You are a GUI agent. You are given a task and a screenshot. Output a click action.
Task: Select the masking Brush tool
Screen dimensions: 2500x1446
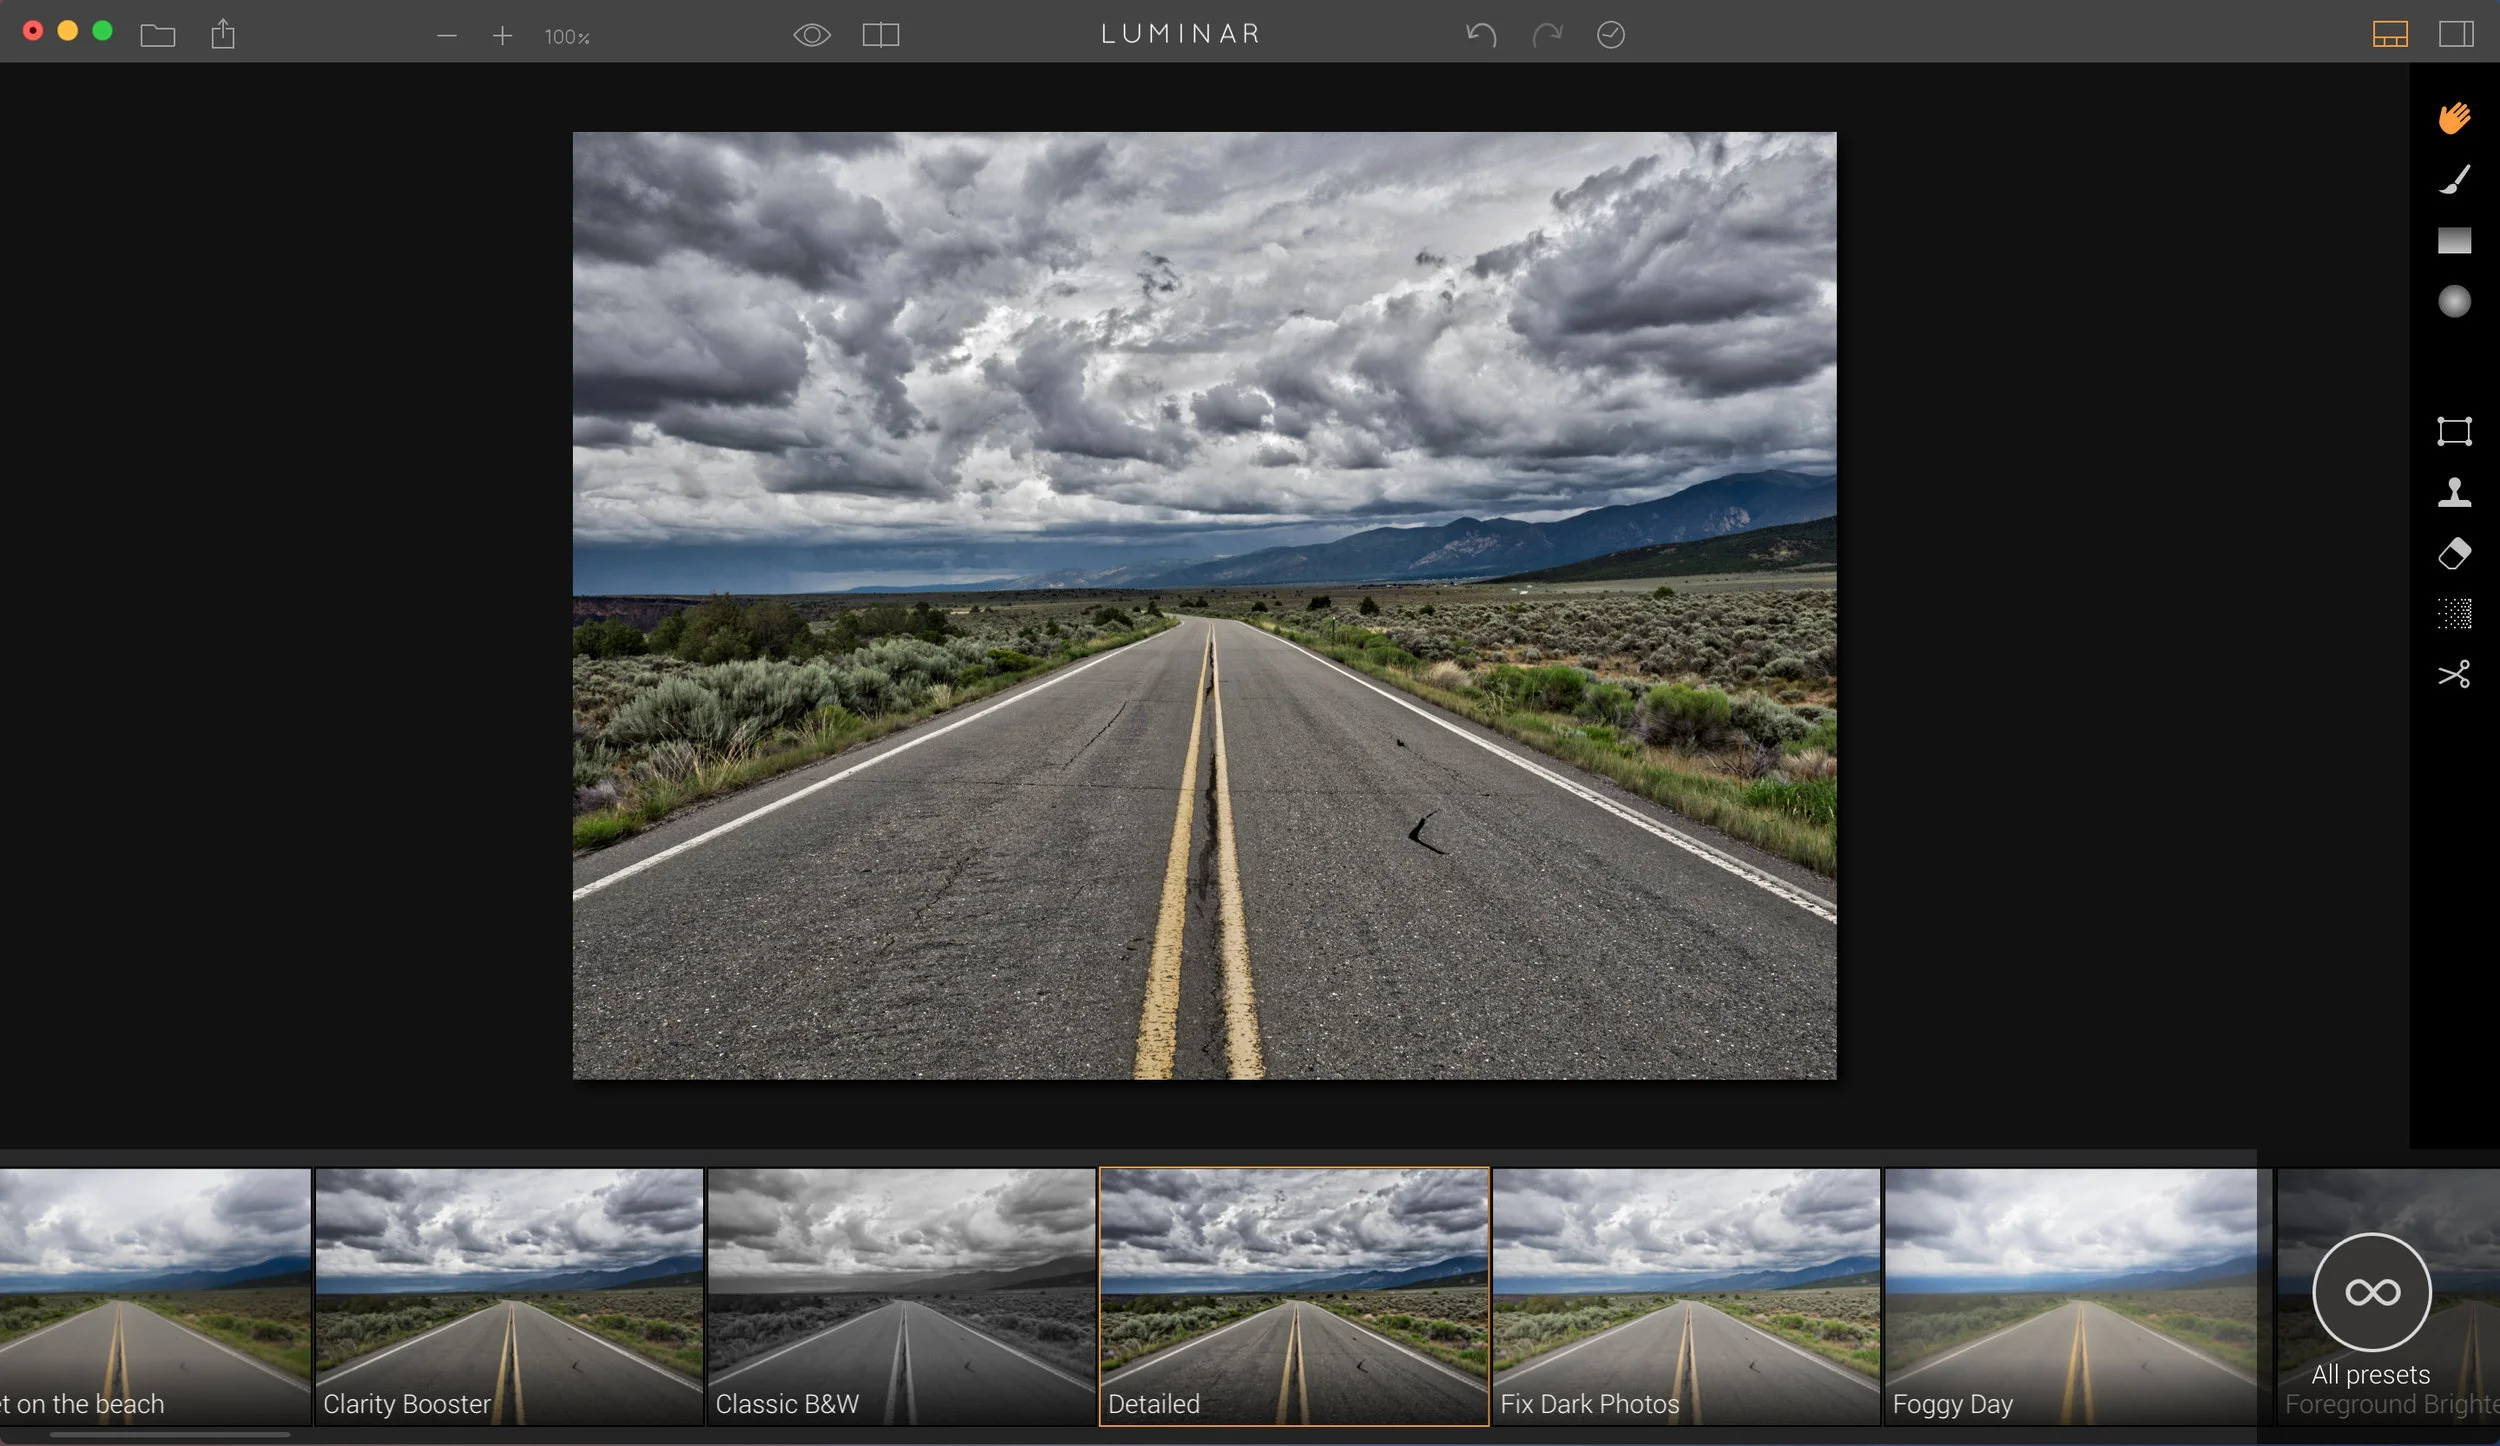[2454, 180]
